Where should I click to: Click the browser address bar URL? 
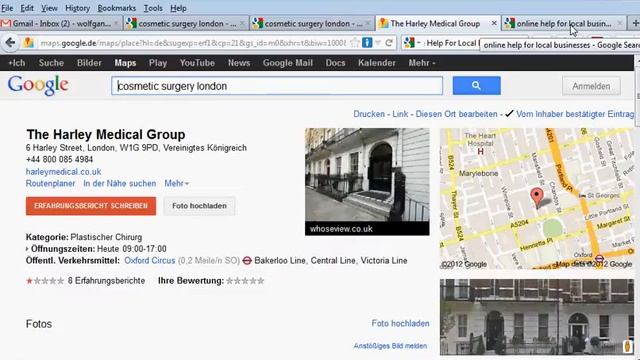(193, 43)
